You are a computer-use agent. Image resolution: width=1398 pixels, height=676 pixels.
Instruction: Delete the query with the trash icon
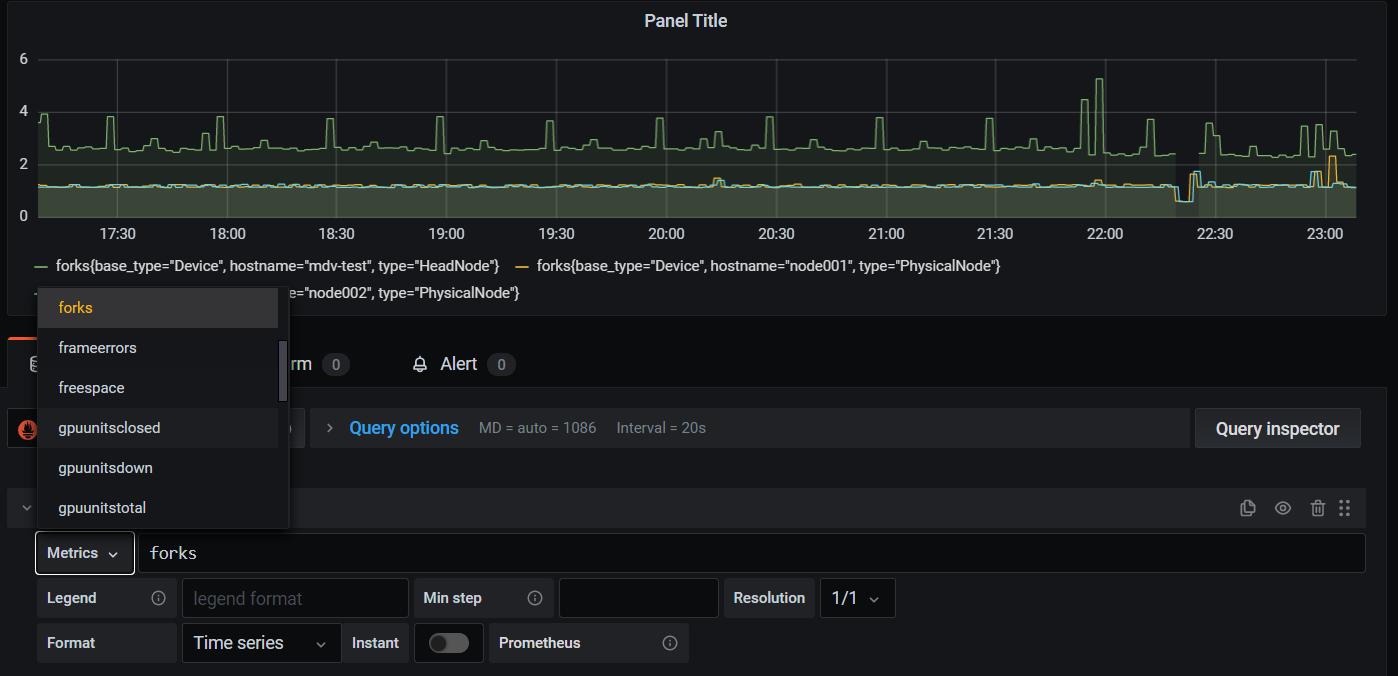point(1317,508)
